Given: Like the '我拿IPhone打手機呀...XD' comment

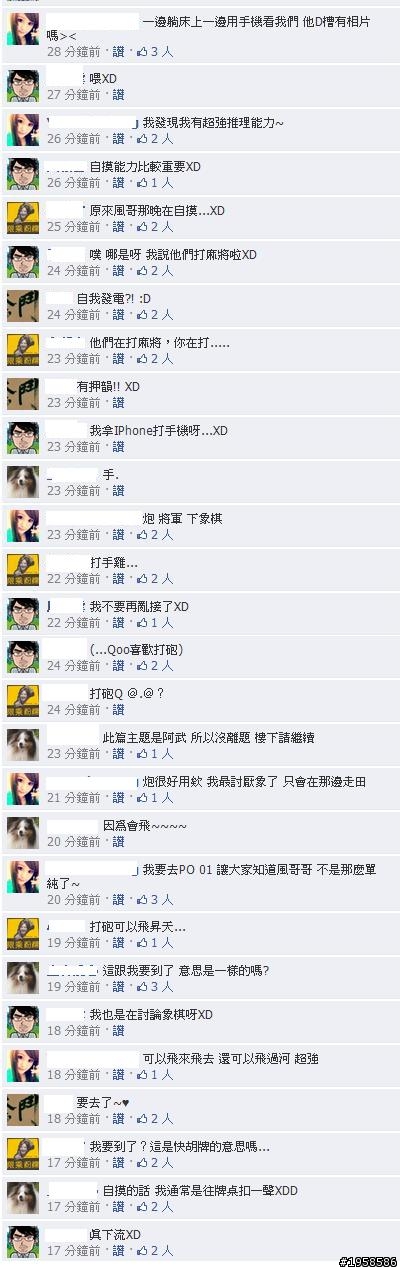Looking at the screenshot, I should tap(118, 446).
